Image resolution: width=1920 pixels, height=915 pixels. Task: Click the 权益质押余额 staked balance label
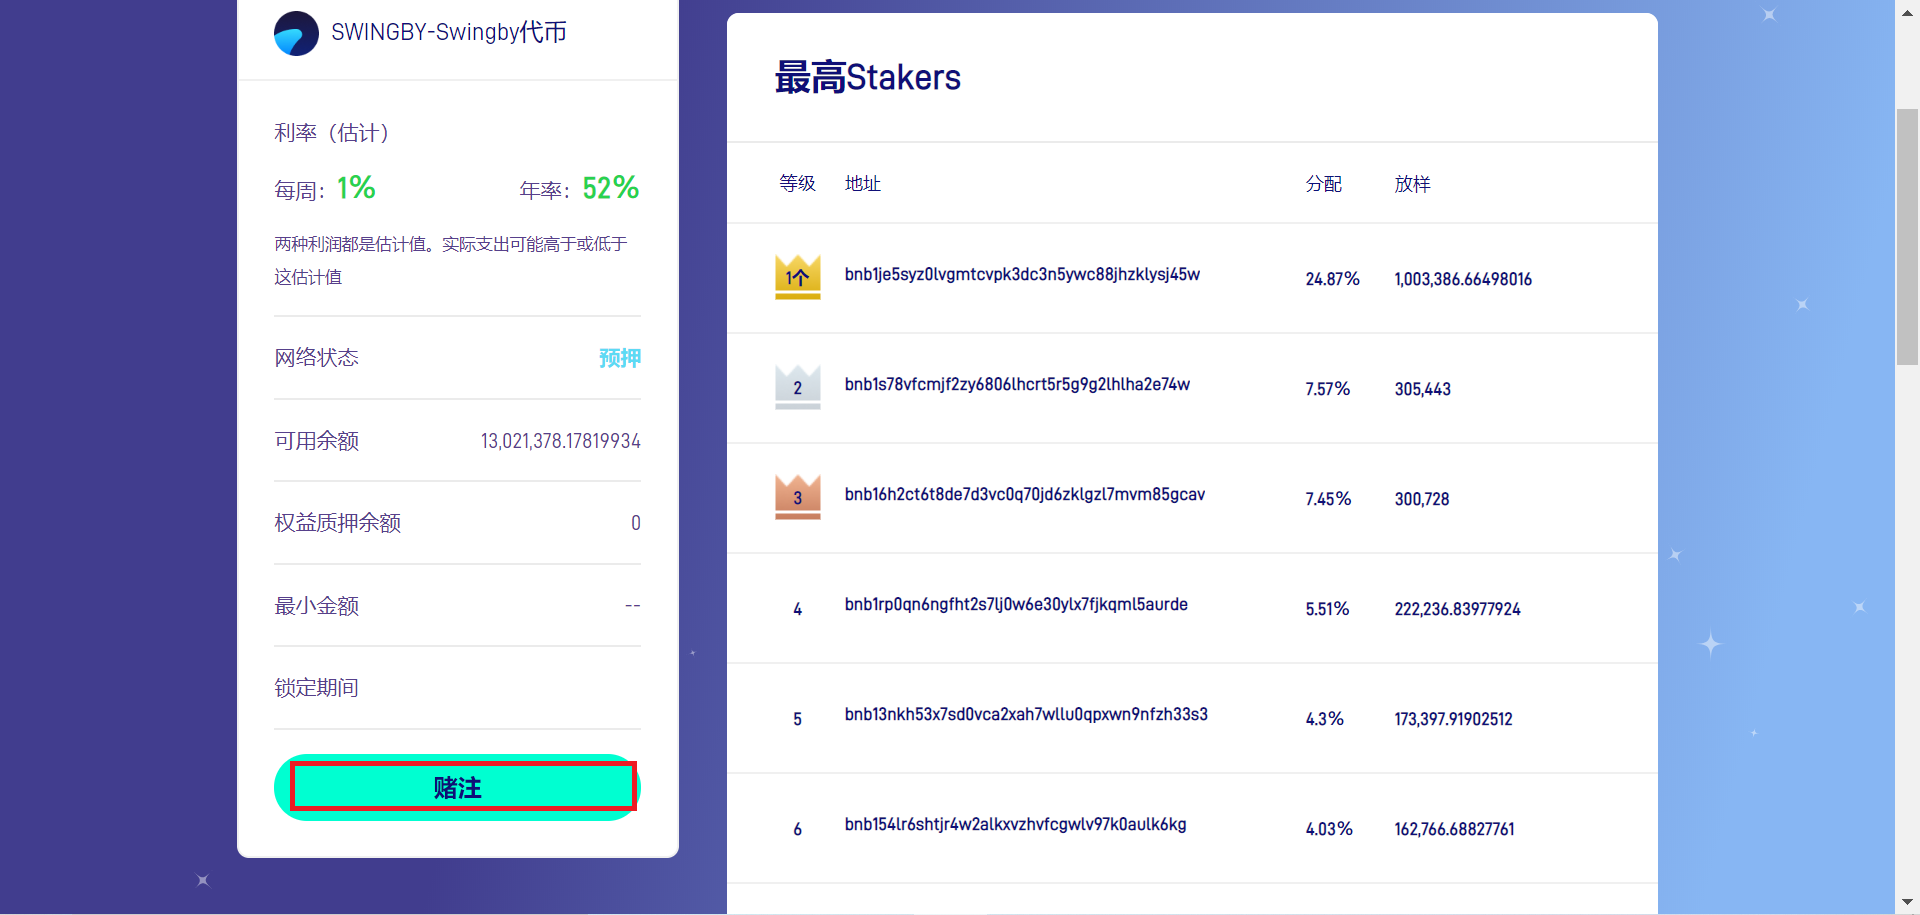point(337,523)
